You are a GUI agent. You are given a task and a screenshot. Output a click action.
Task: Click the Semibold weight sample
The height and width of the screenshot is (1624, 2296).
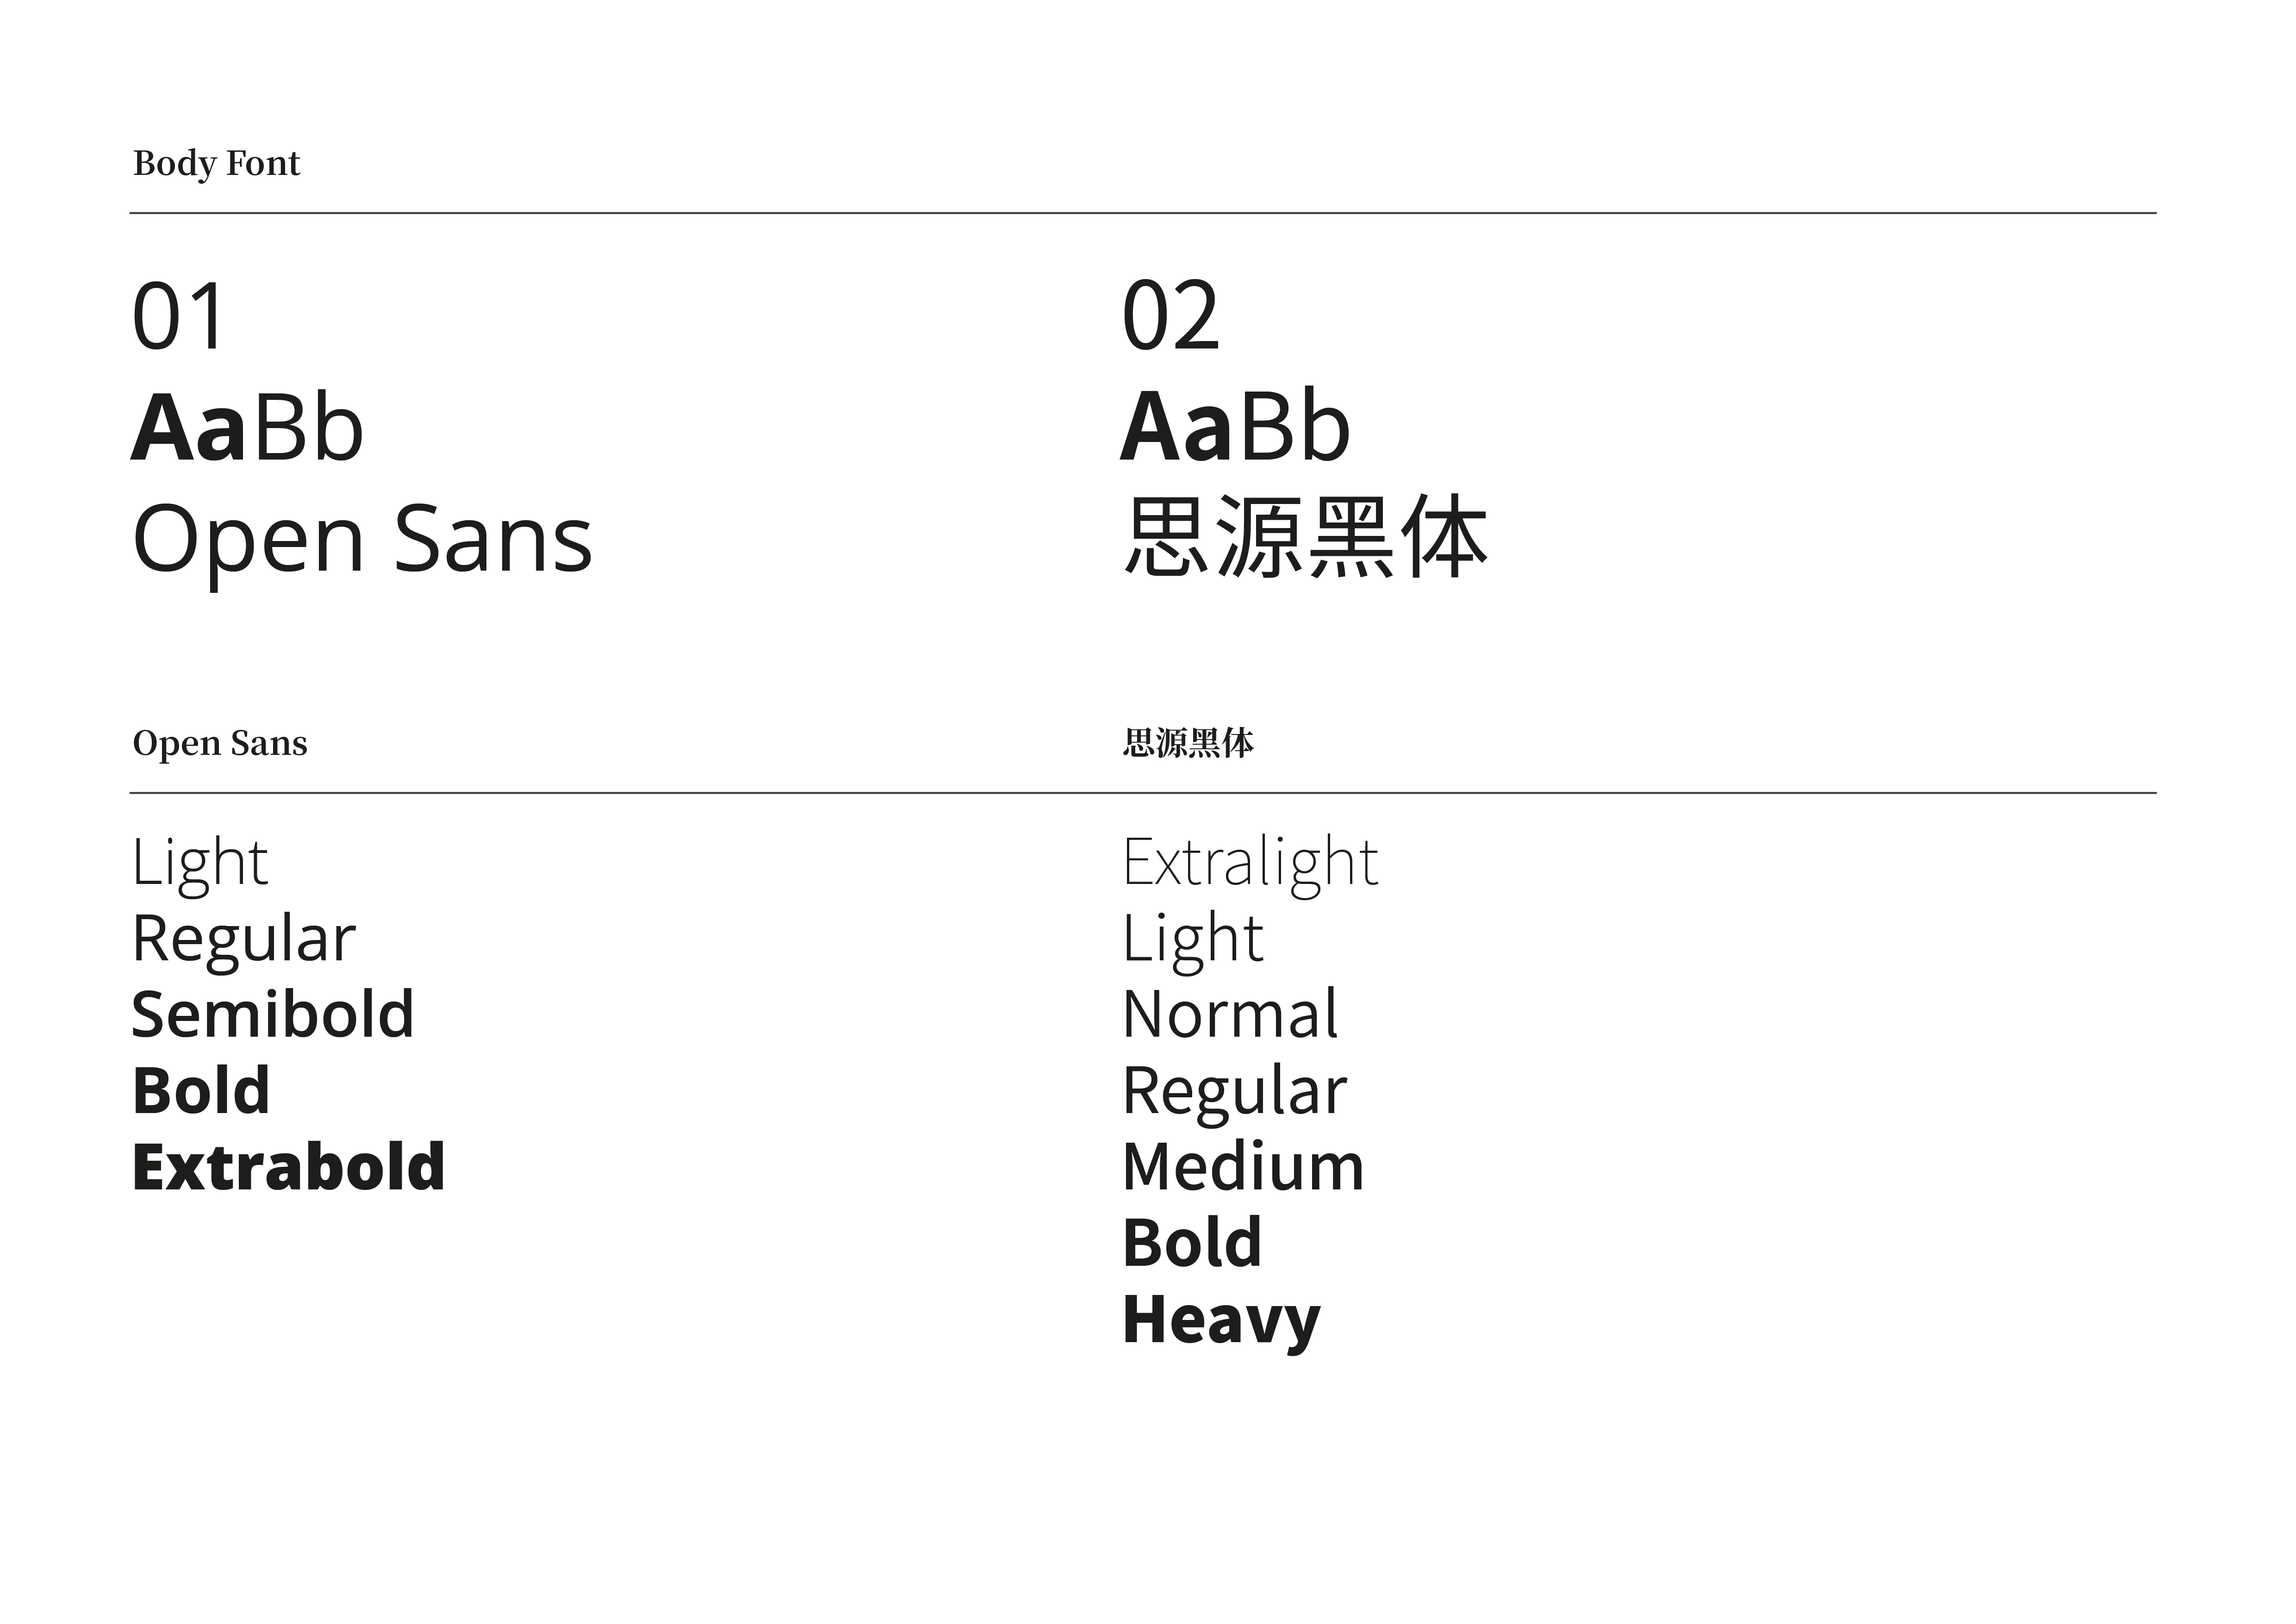coord(273,1014)
